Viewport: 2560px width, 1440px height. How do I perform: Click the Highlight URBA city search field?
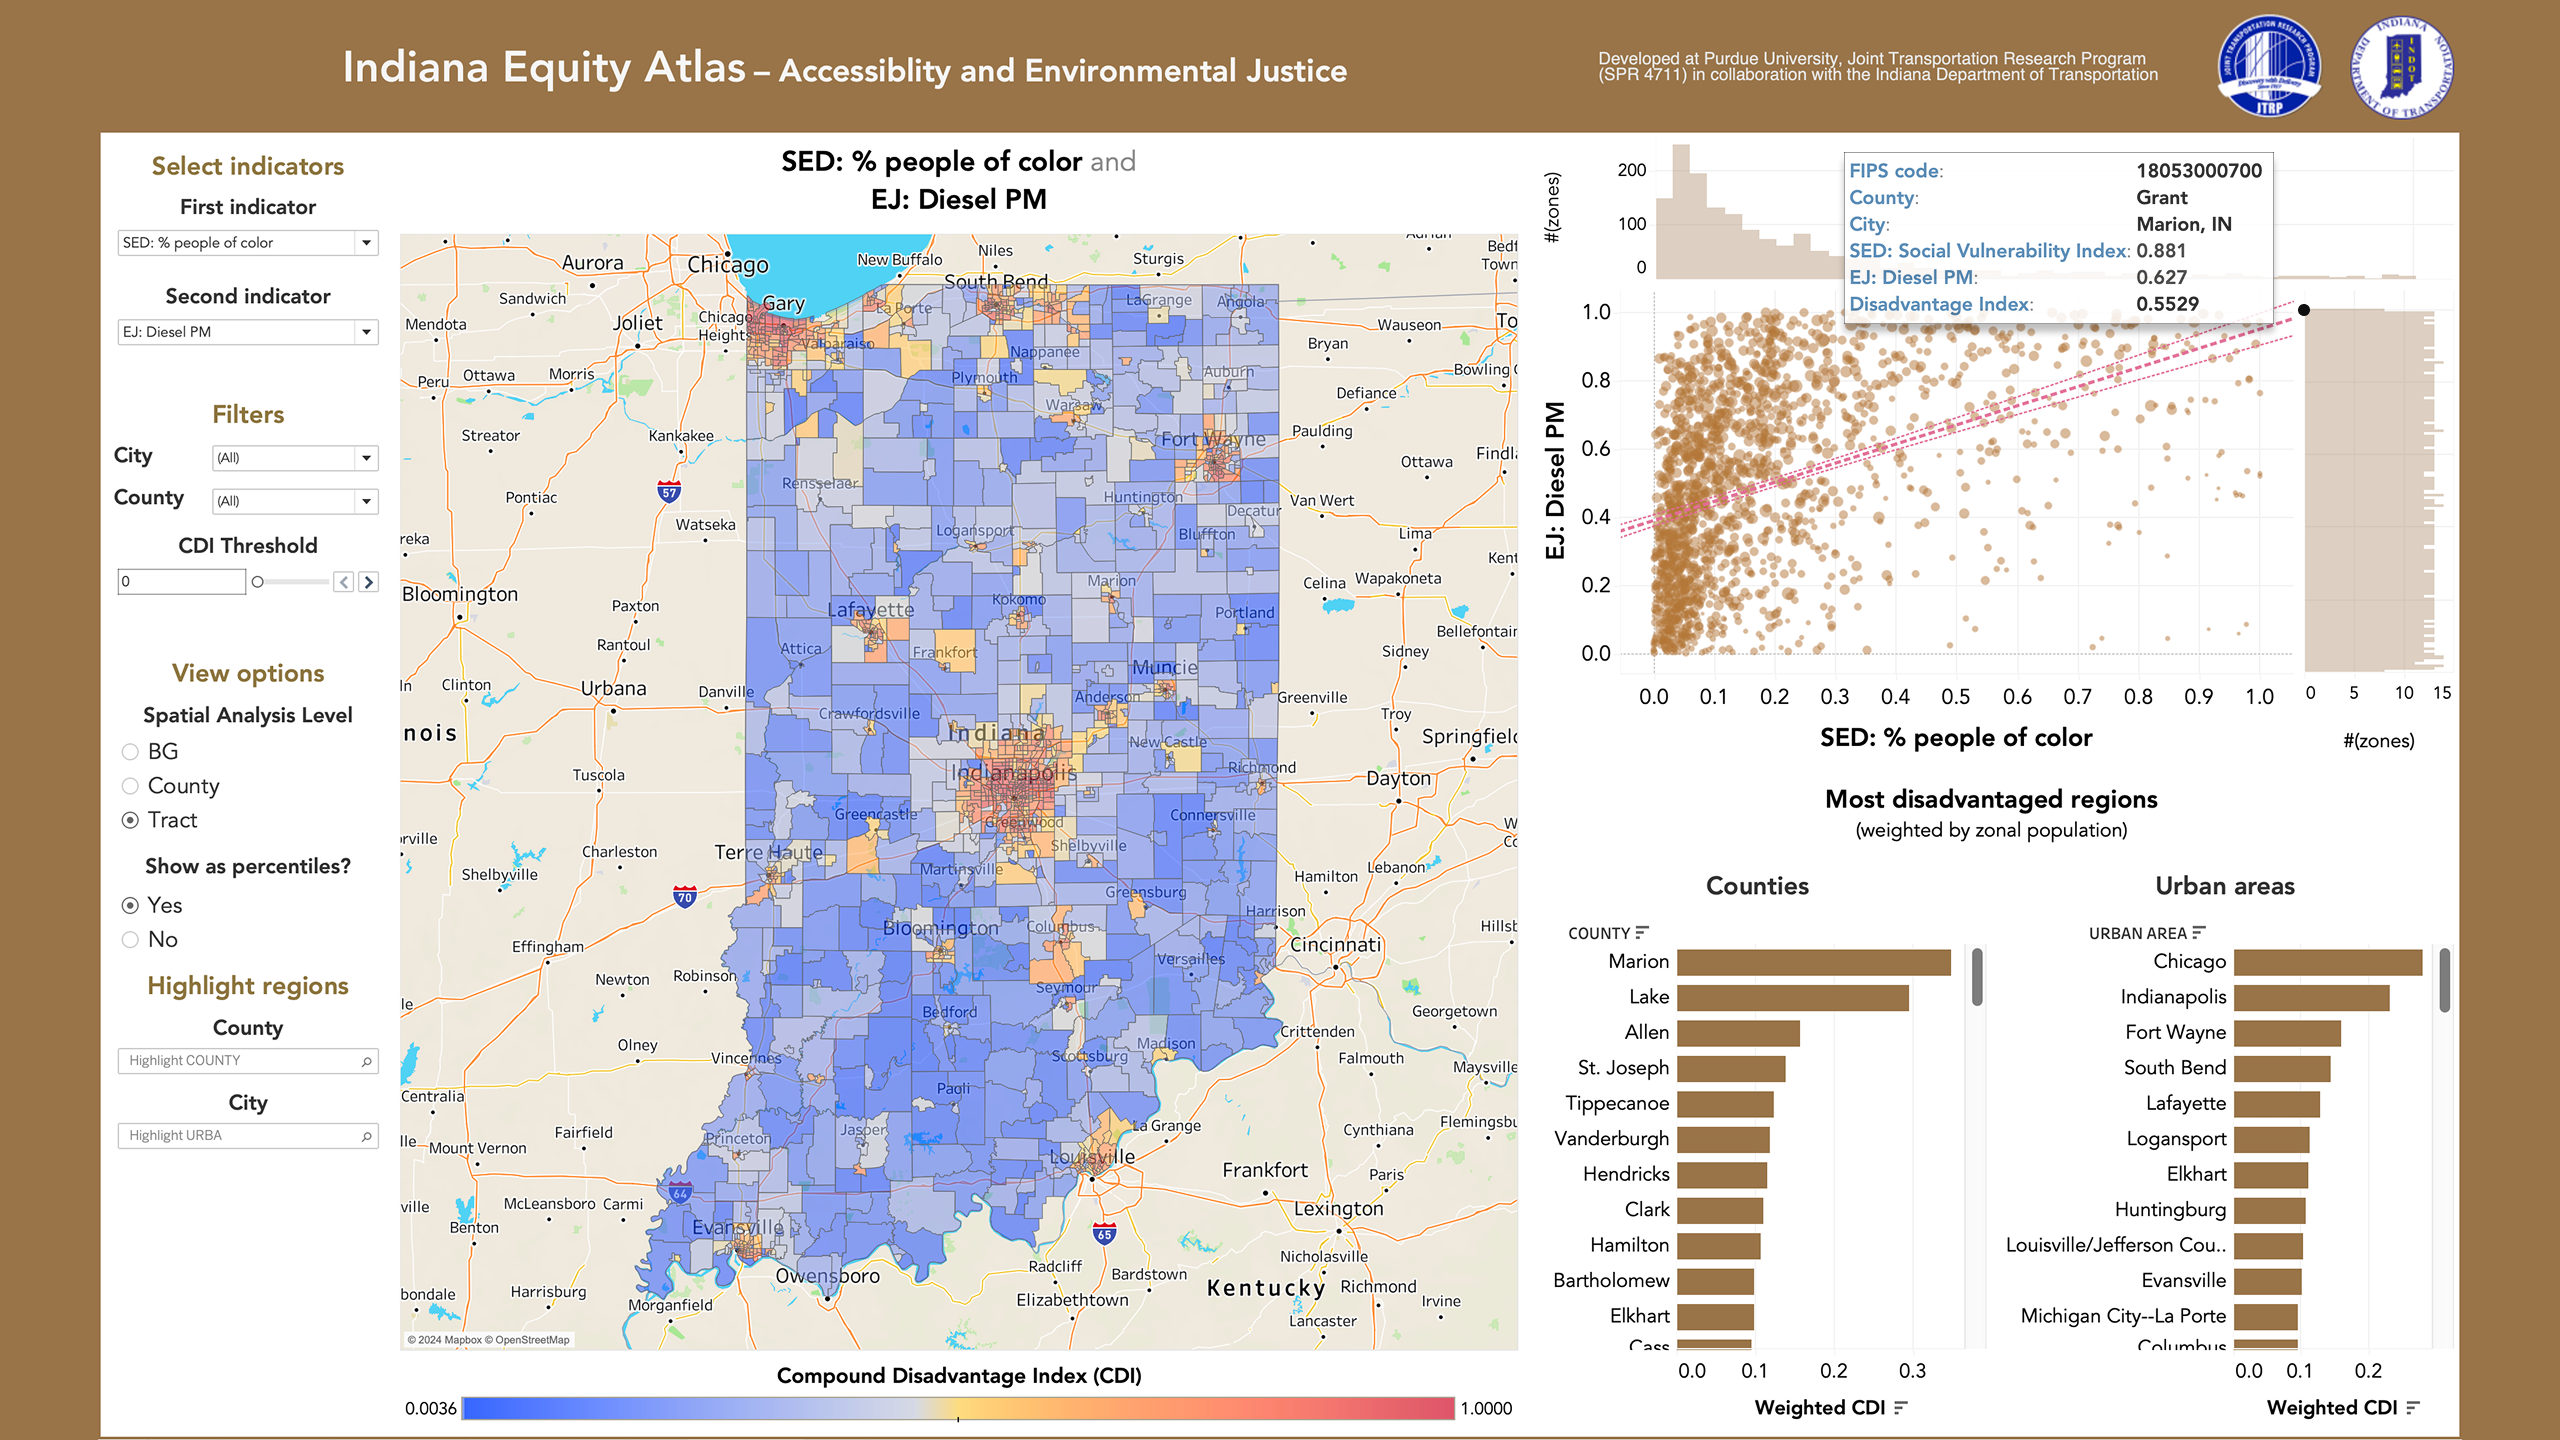click(248, 1136)
